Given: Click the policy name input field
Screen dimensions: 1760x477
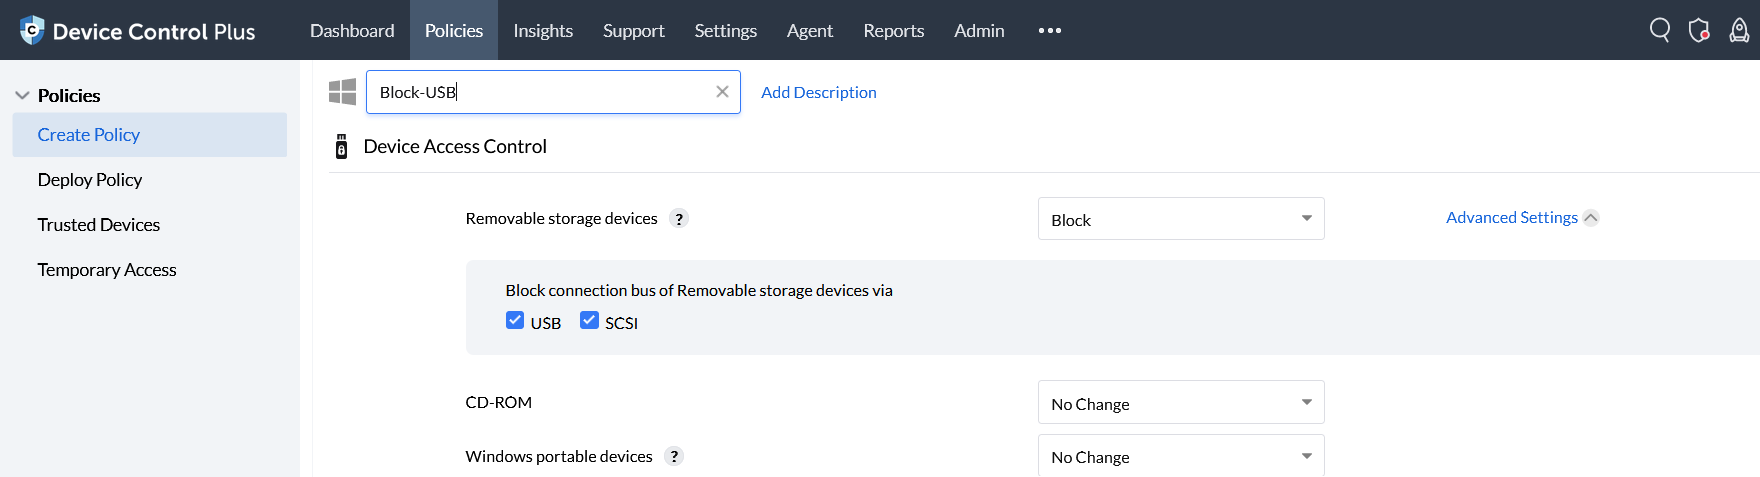Looking at the screenshot, I should 540,92.
